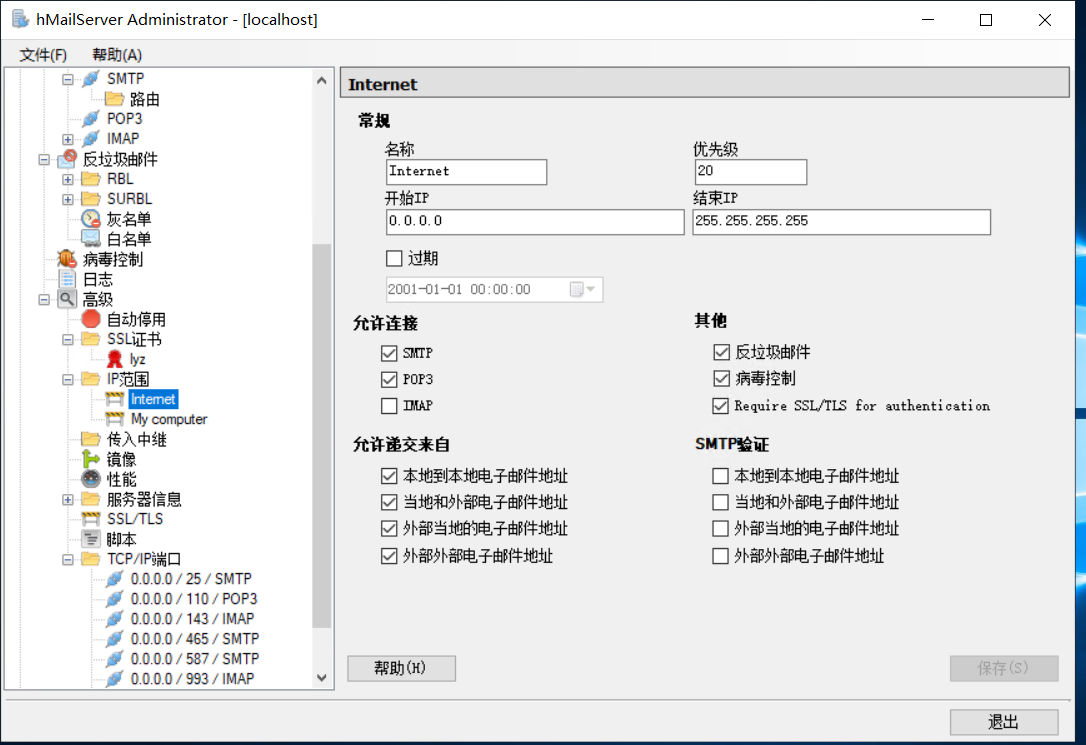The image size is (1086, 745).
Task: Open the 日志 log viewer icon
Action: click(65, 278)
